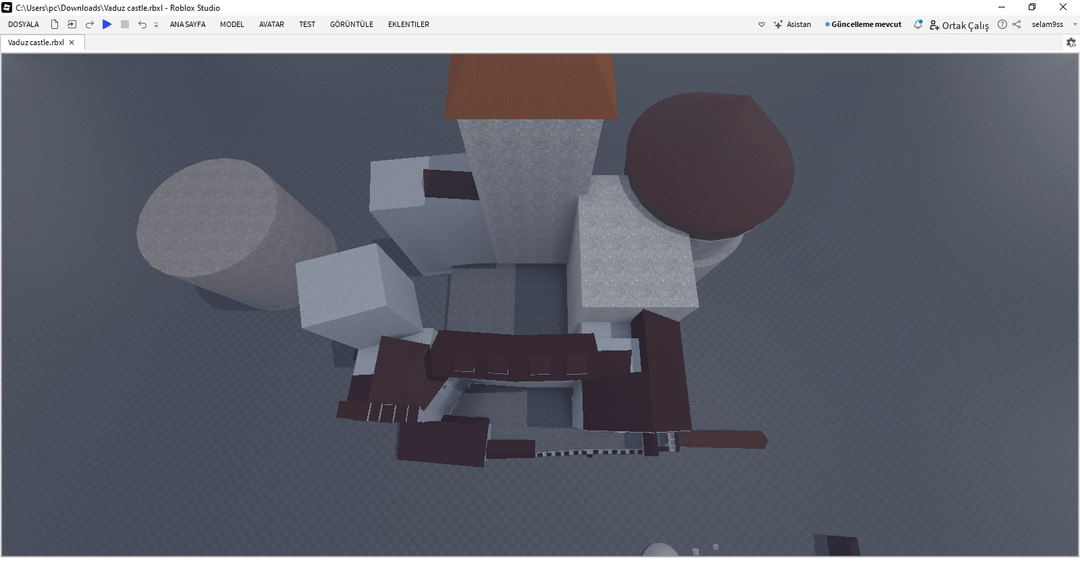
Task: Expand the quick access toolbar dropdown
Action: (156, 25)
